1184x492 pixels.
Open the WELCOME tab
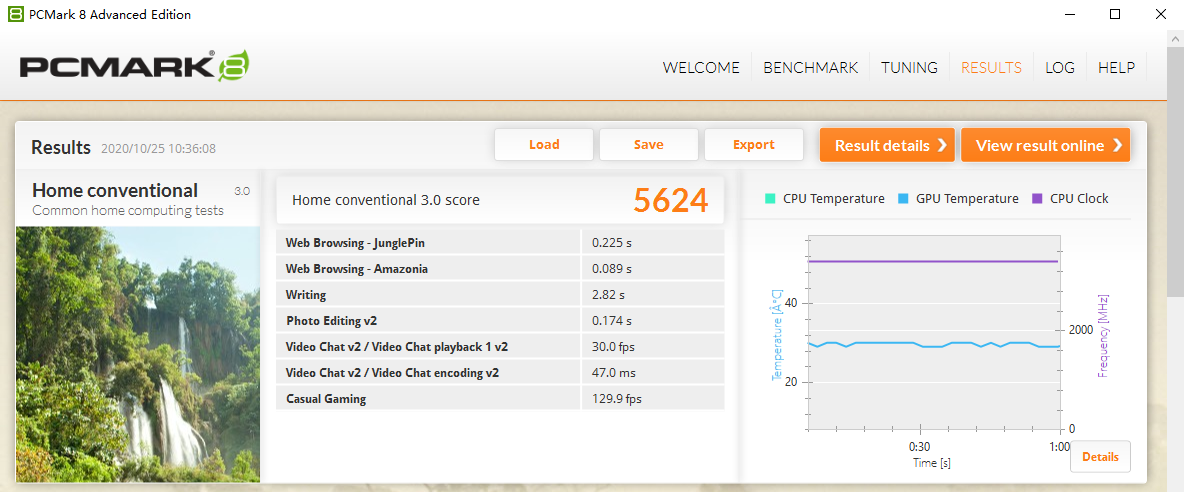pyautogui.click(x=701, y=68)
